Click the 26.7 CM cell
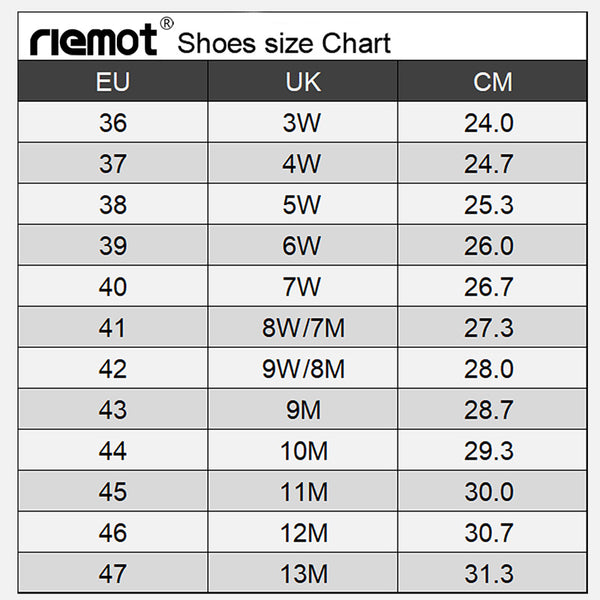The width and height of the screenshot is (600, 600). (x=489, y=286)
